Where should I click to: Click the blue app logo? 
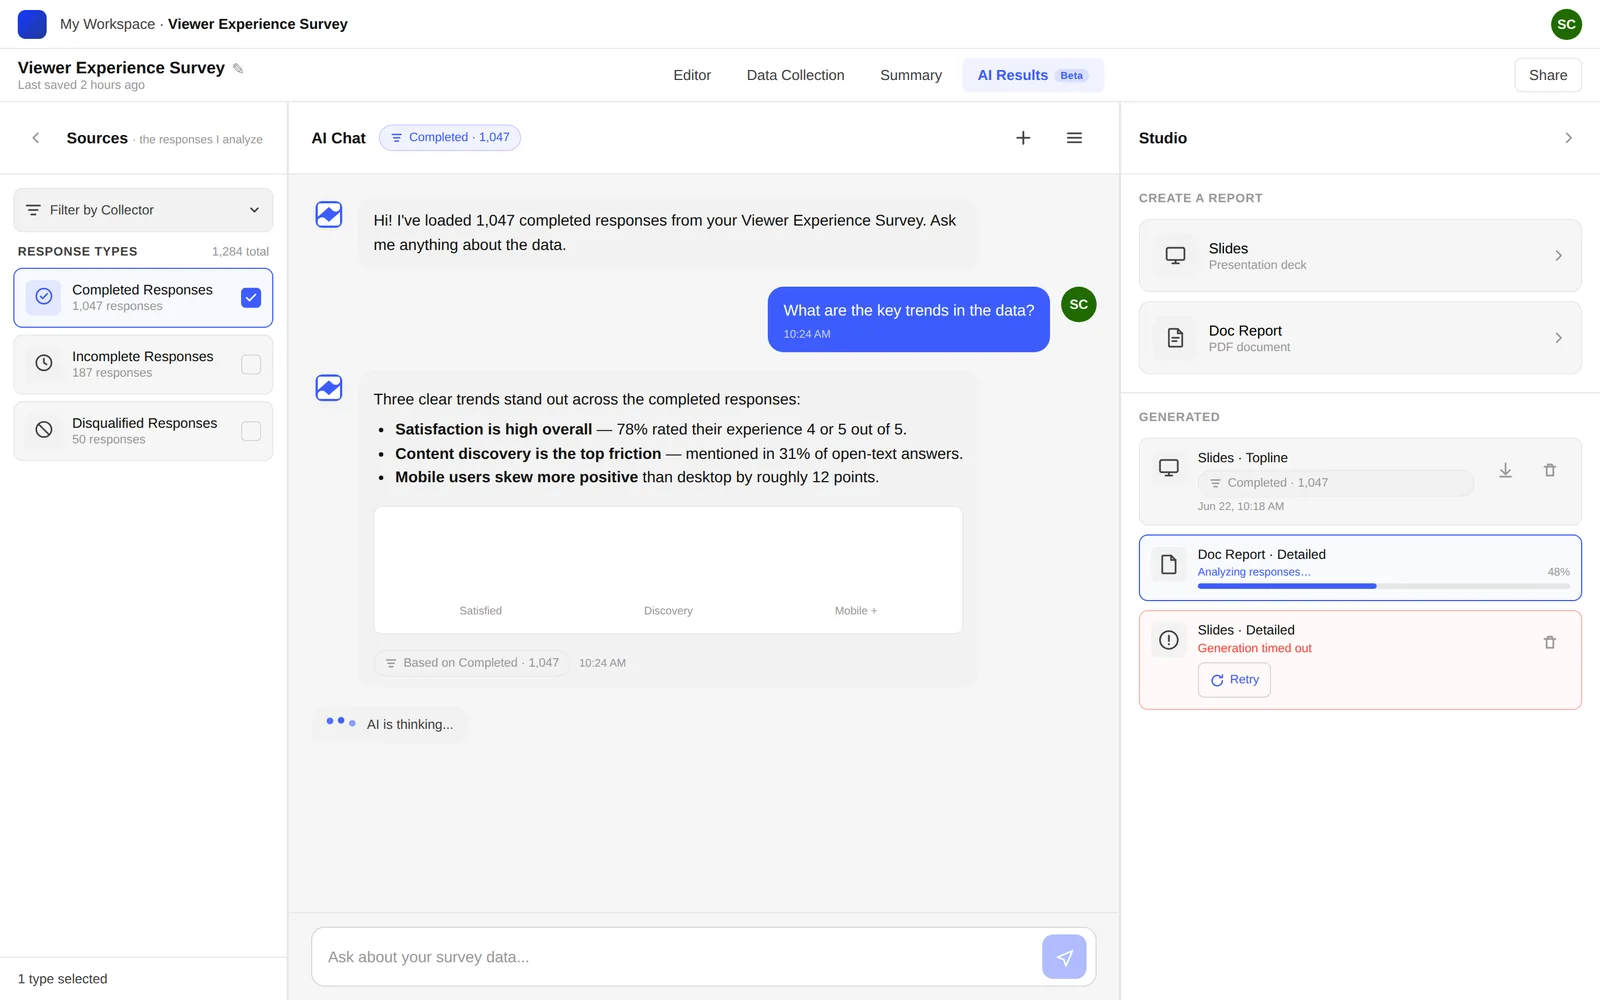point(32,24)
